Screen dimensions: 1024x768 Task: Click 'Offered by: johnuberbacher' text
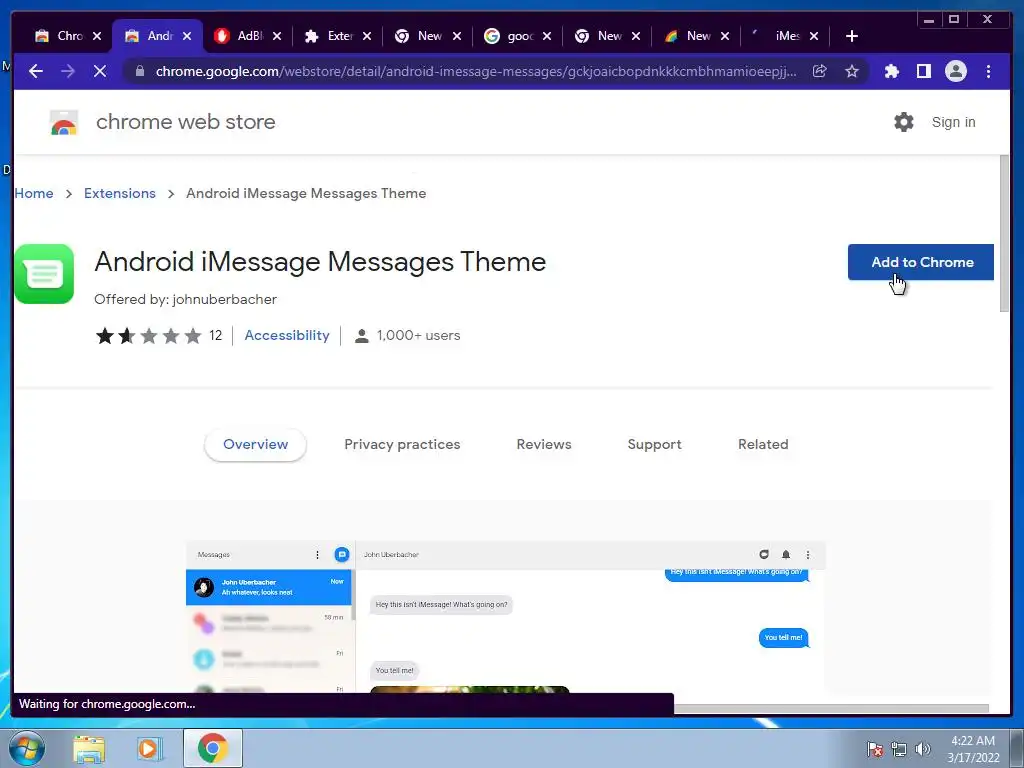(185, 299)
